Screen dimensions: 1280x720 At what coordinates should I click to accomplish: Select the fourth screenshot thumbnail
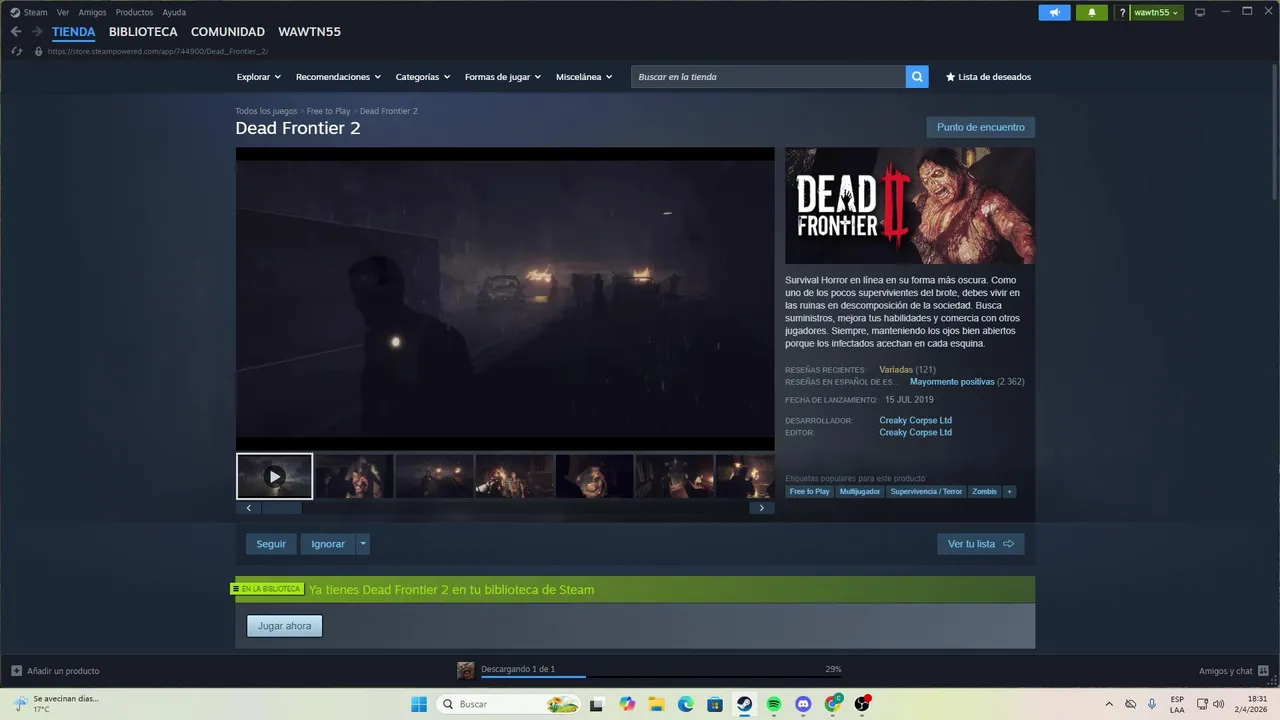click(514, 476)
